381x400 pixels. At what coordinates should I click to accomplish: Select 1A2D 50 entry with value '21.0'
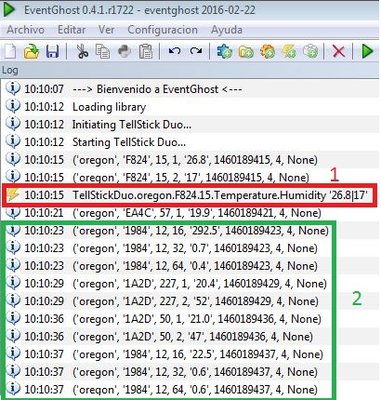pos(190,319)
